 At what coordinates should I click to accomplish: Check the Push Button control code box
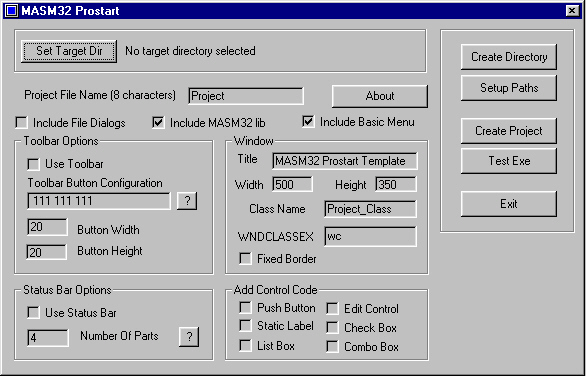tap(246, 308)
